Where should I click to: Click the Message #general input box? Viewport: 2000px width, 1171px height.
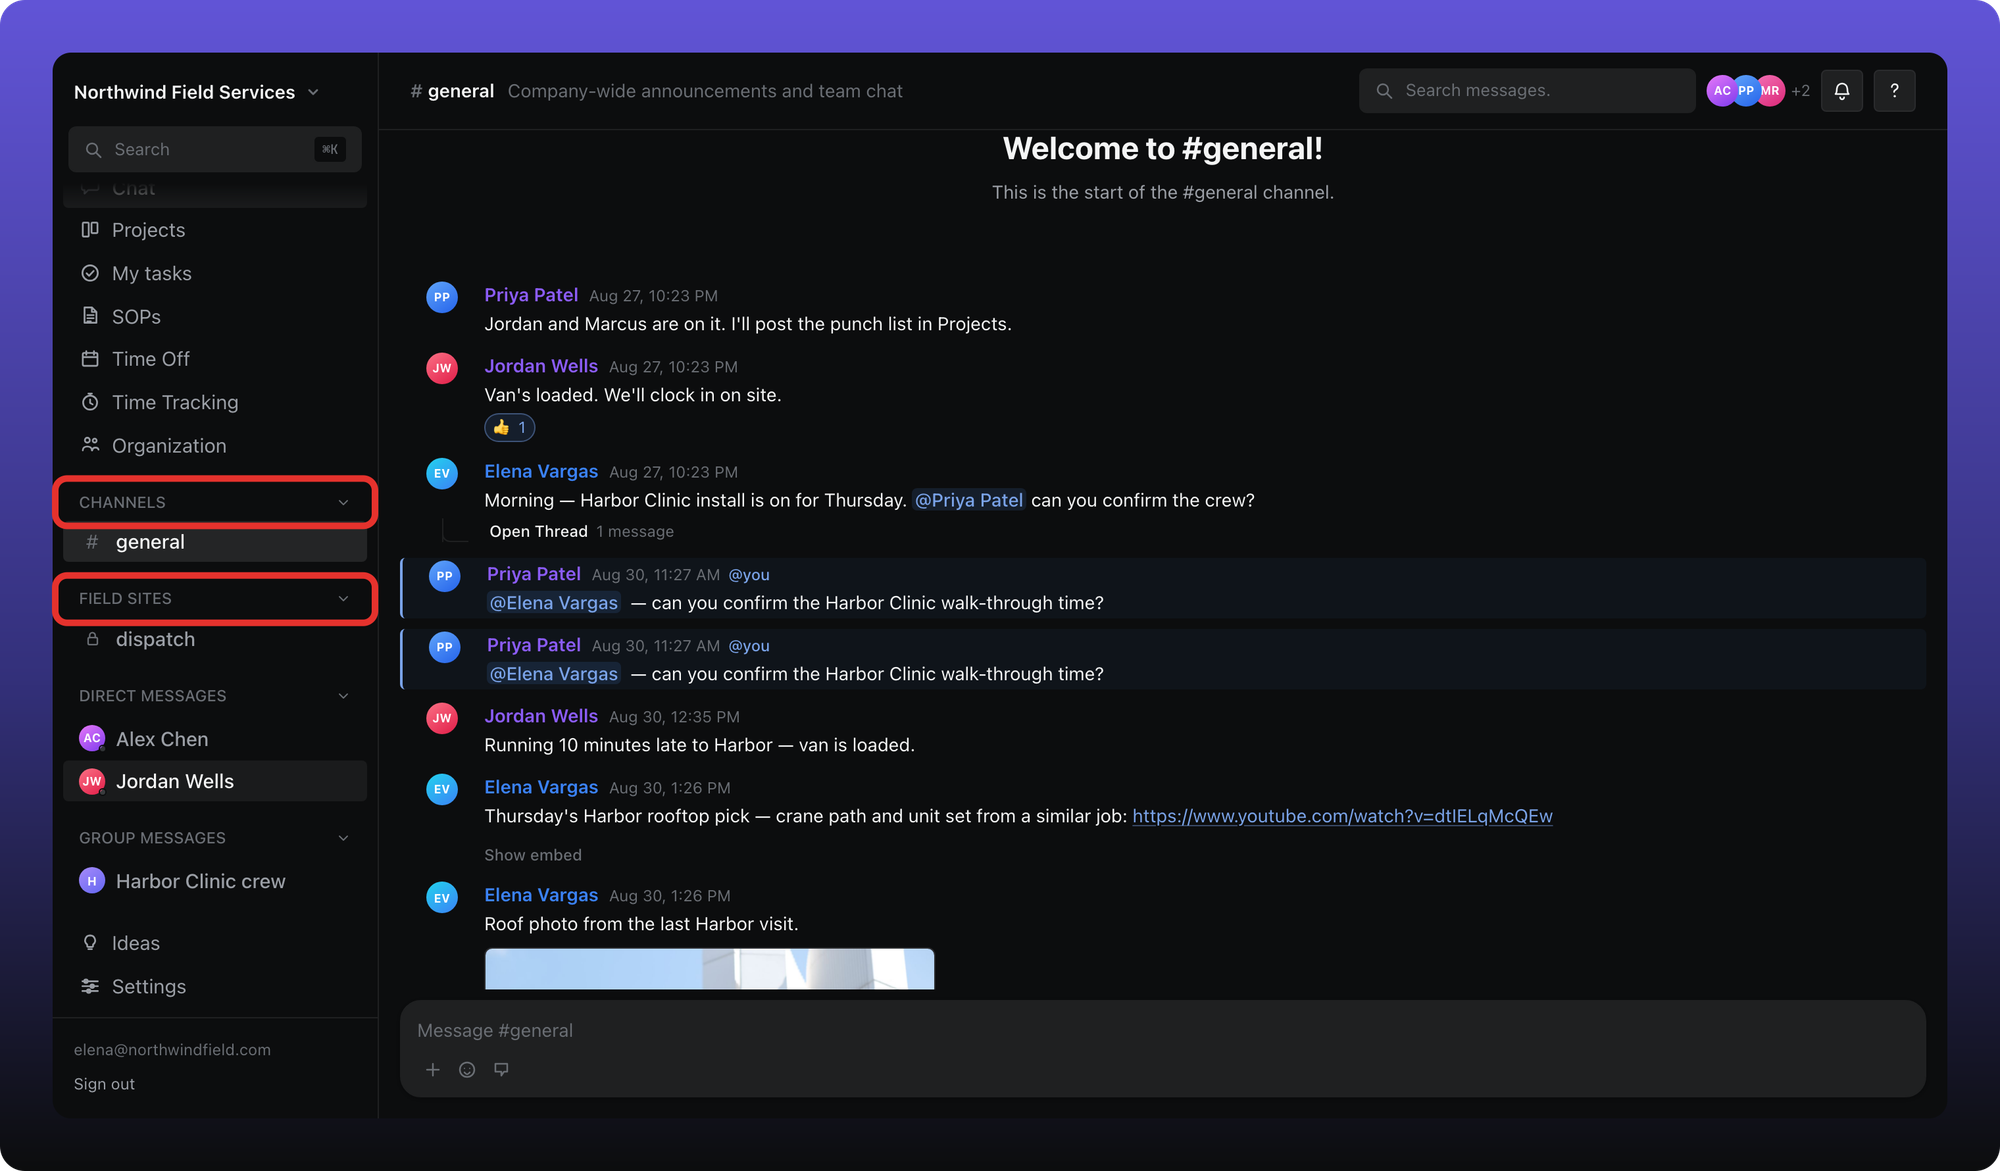click(x=1162, y=1031)
